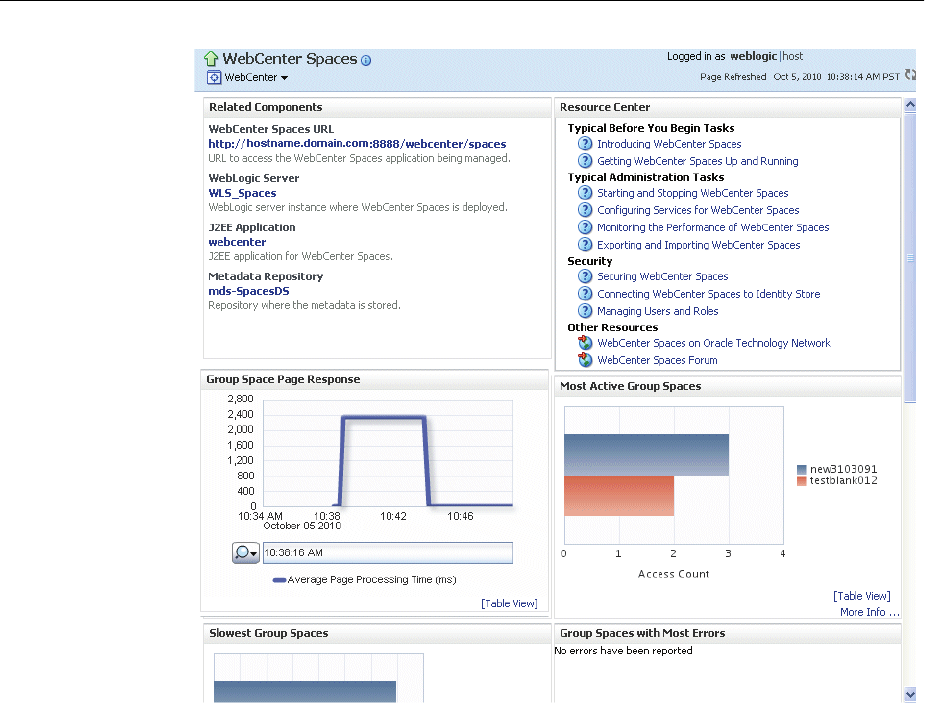Image resolution: width=925 pixels, height=703 pixels.
Task: Click the scroll down arrow of page scrollbar
Action: 909,693
